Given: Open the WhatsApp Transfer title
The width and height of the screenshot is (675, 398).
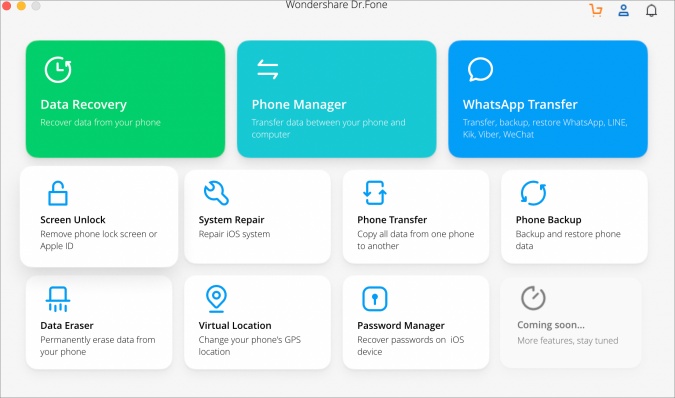Looking at the screenshot, I should coord(520,105).
